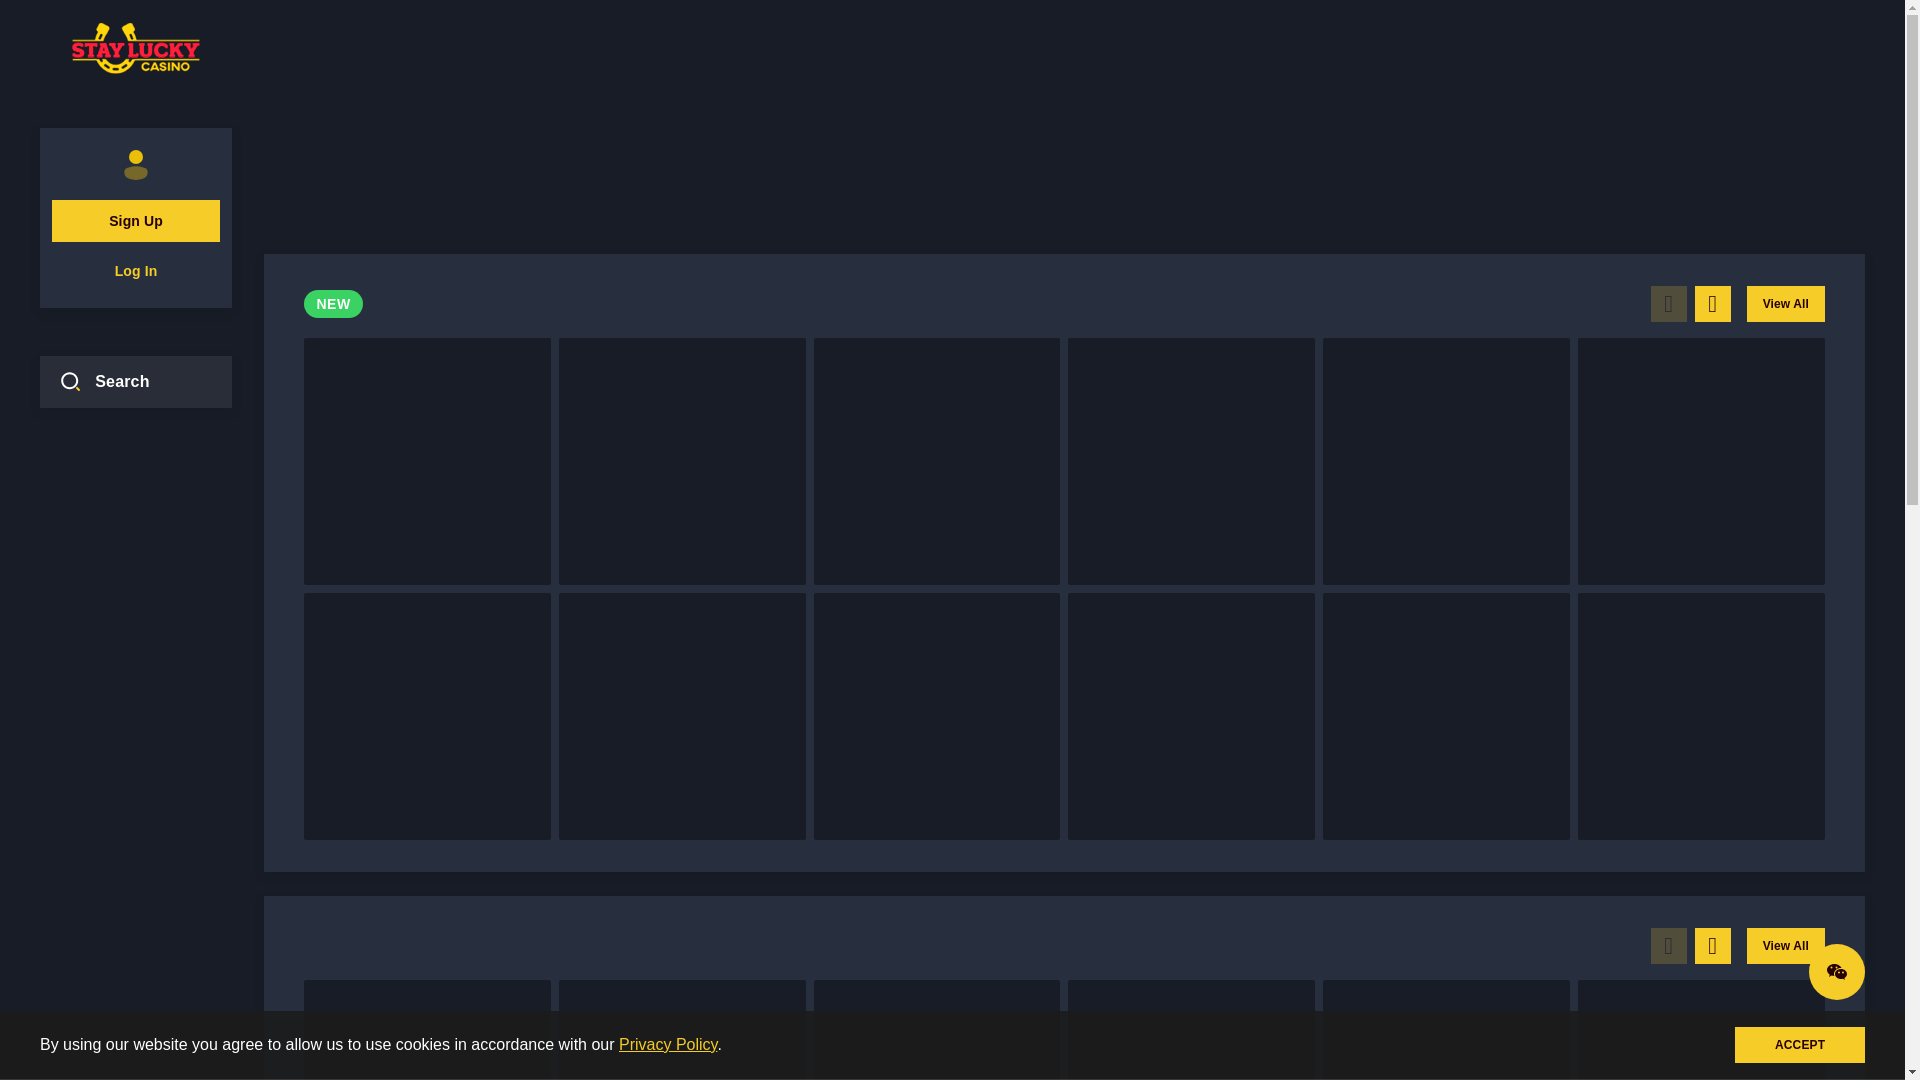Click the user profile avatar icon
This screenshot has width=1920, height=1080.
[136, 165]
